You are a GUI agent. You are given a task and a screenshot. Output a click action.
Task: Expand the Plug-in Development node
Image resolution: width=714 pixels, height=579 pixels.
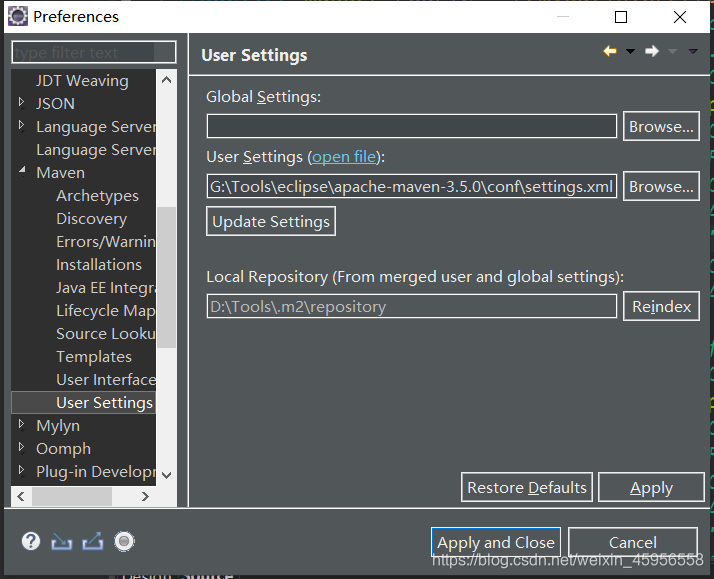point(21,470)
